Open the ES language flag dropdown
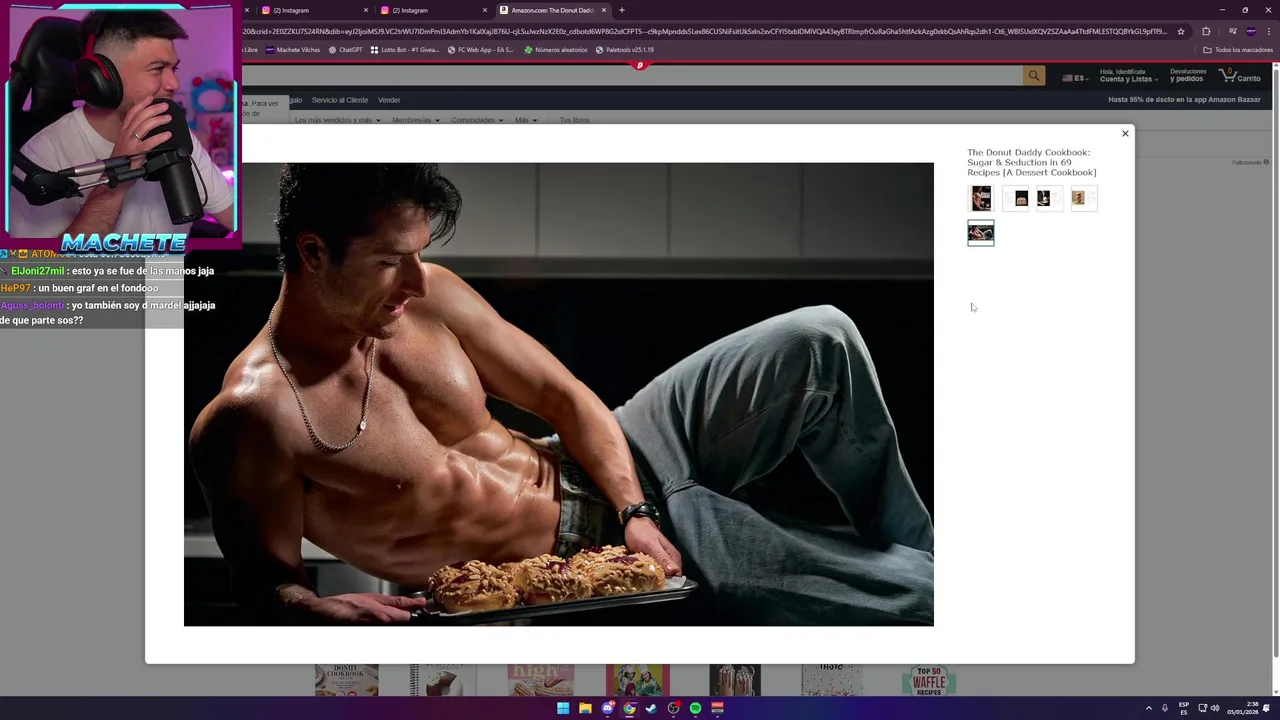The width and height of the screenshot is (1280, 720). [x=1075, y=77]
